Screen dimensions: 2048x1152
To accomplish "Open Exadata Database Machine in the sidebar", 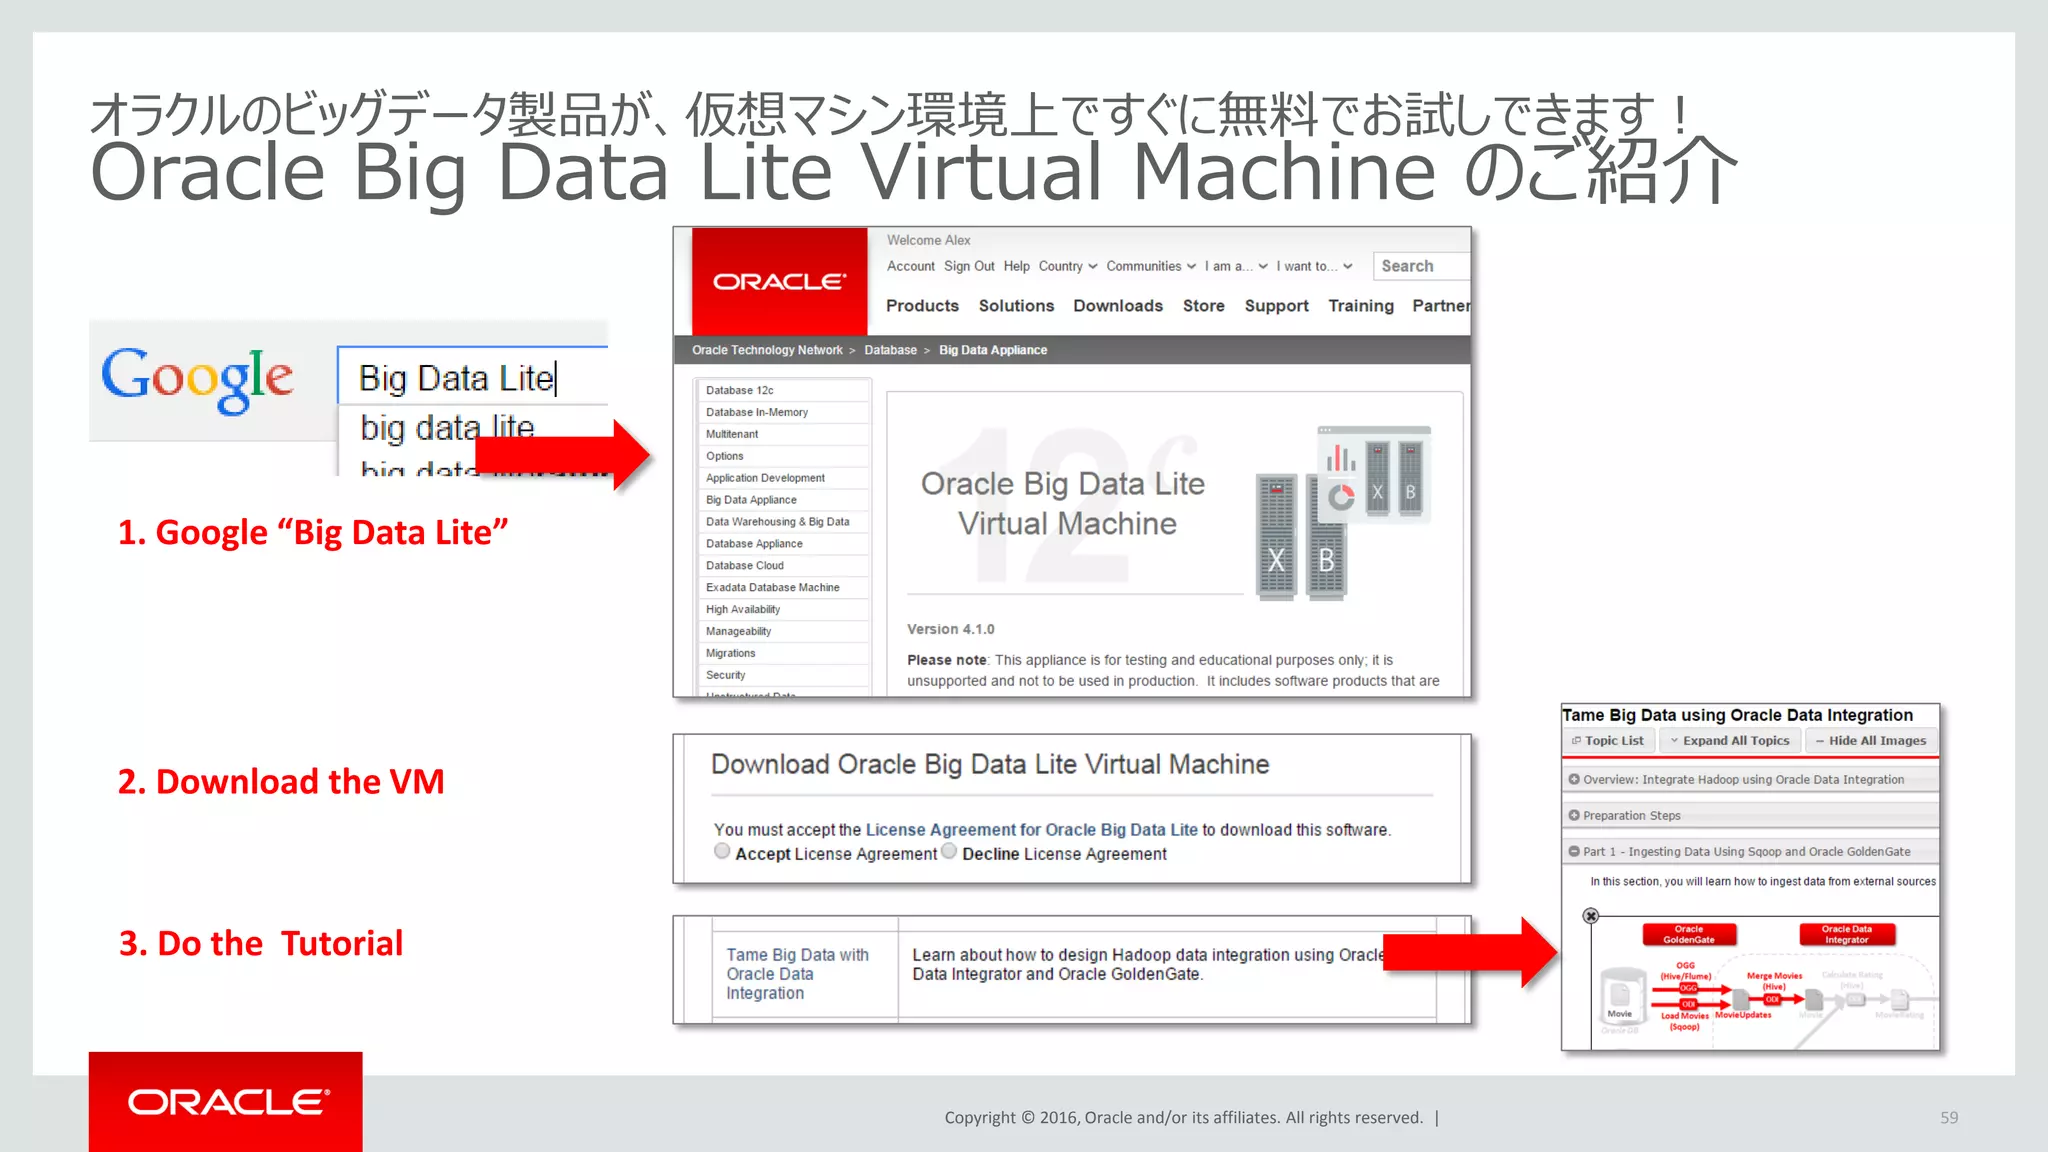I will pyautogui.click(x=783, y=588).
